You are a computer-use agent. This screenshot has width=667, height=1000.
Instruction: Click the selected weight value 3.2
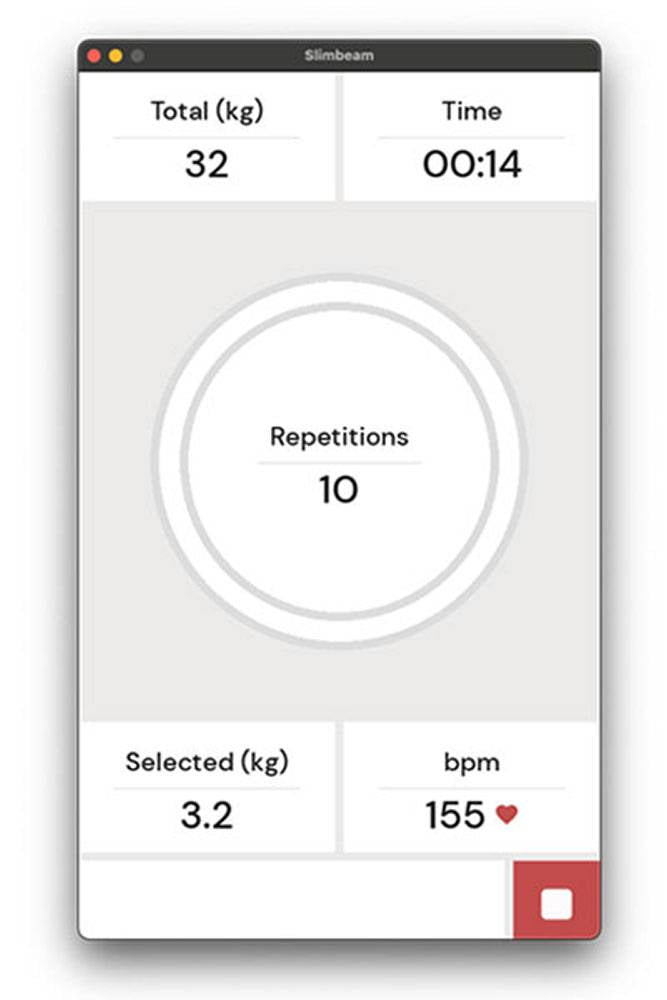[206, 815]
